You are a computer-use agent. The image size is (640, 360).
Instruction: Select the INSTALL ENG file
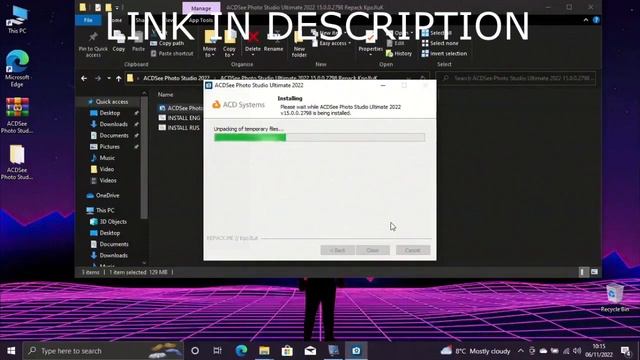click(180, 118)
